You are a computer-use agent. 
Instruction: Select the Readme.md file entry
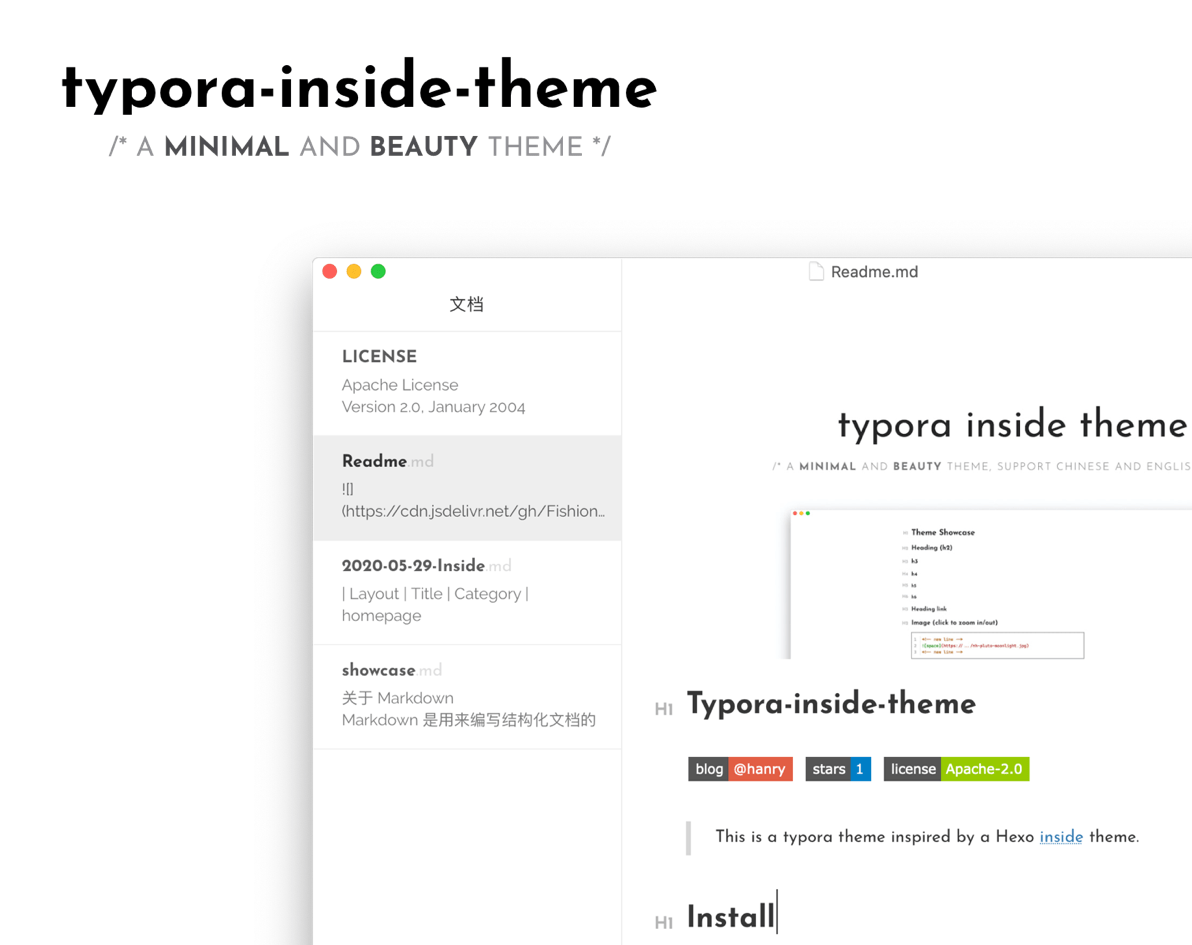(467, 488)
